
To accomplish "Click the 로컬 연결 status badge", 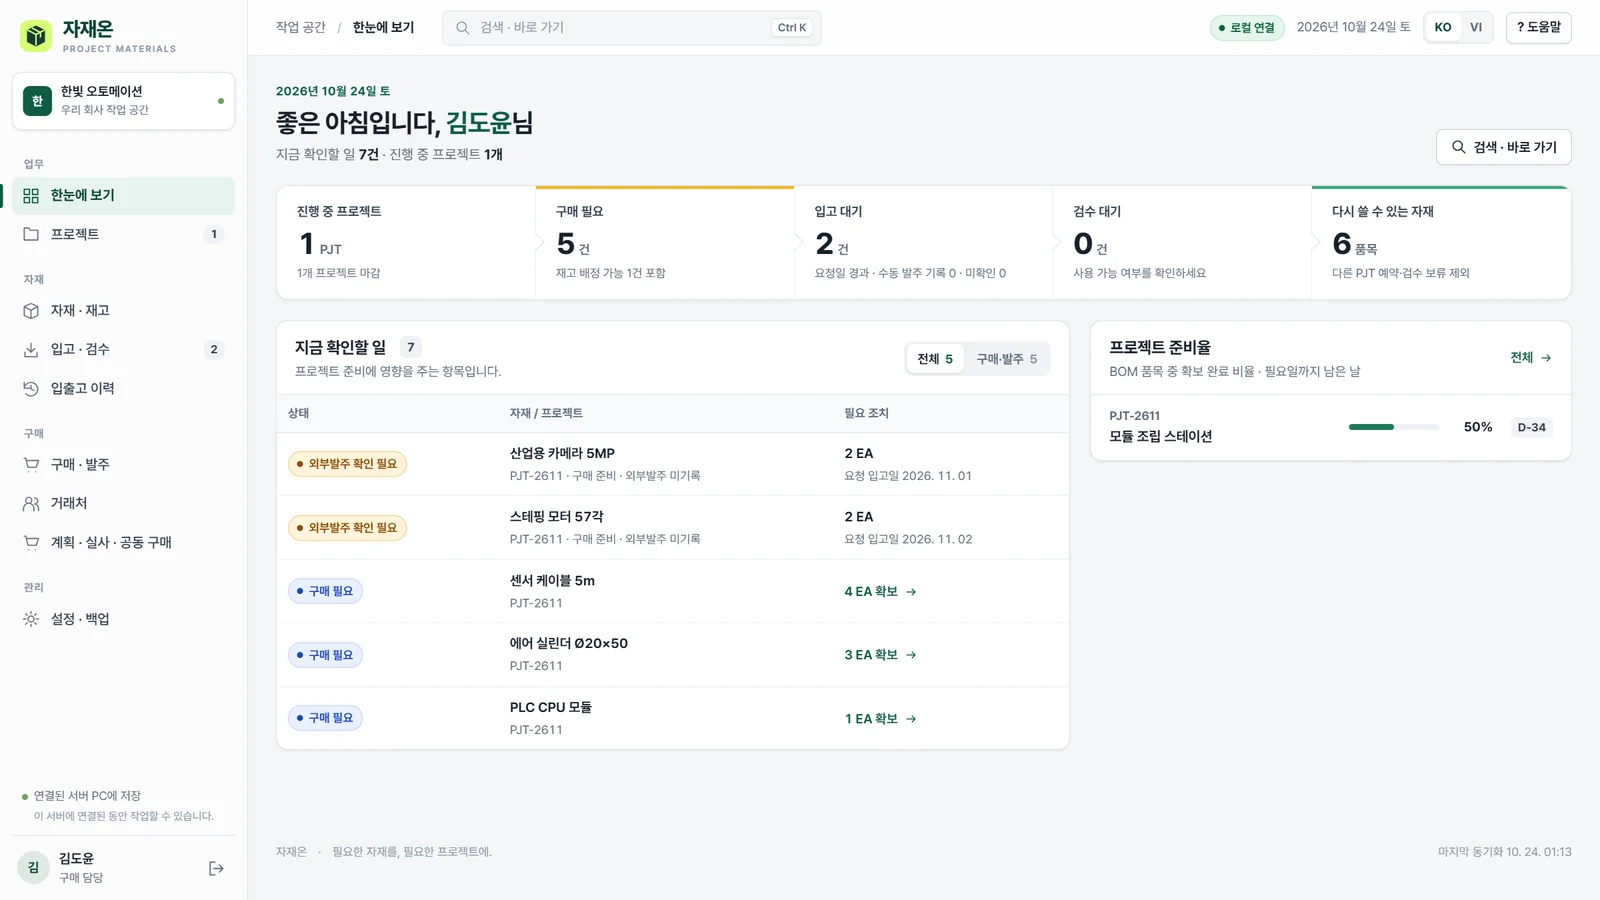I will (1247, 28).
